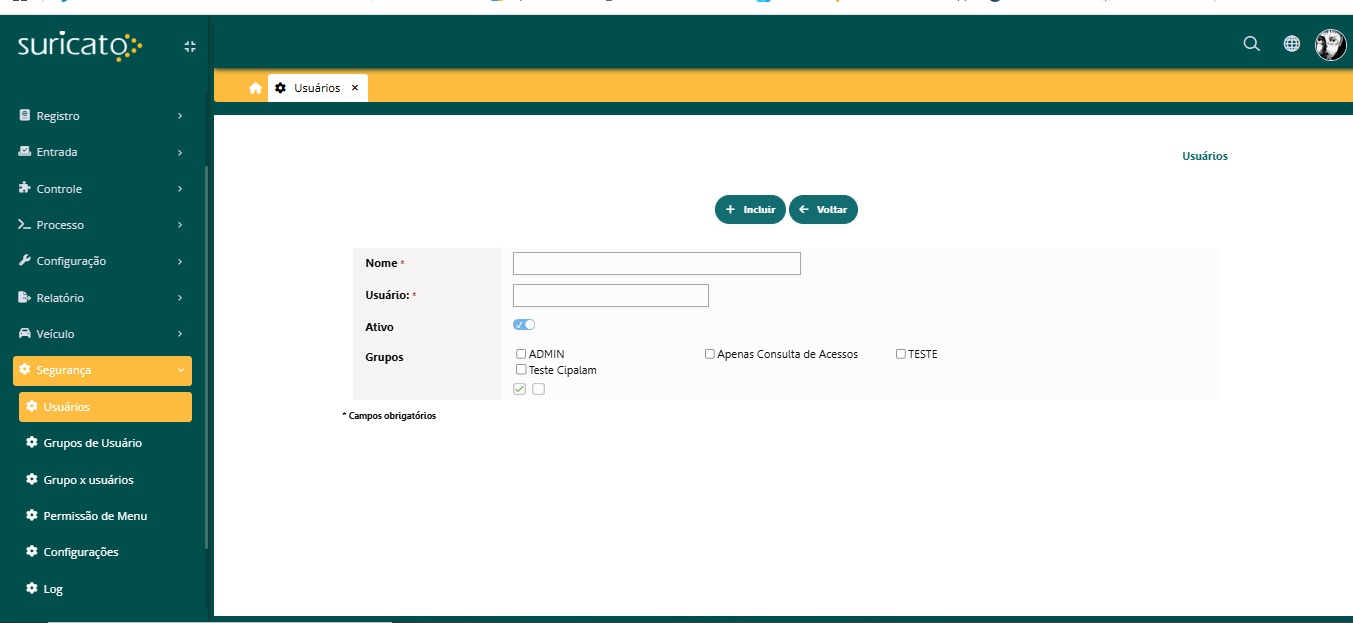The width and height of the screenshot is (1353, 623).
Task: Expand the Veículo menu chevron
Action: pos(180,333)
